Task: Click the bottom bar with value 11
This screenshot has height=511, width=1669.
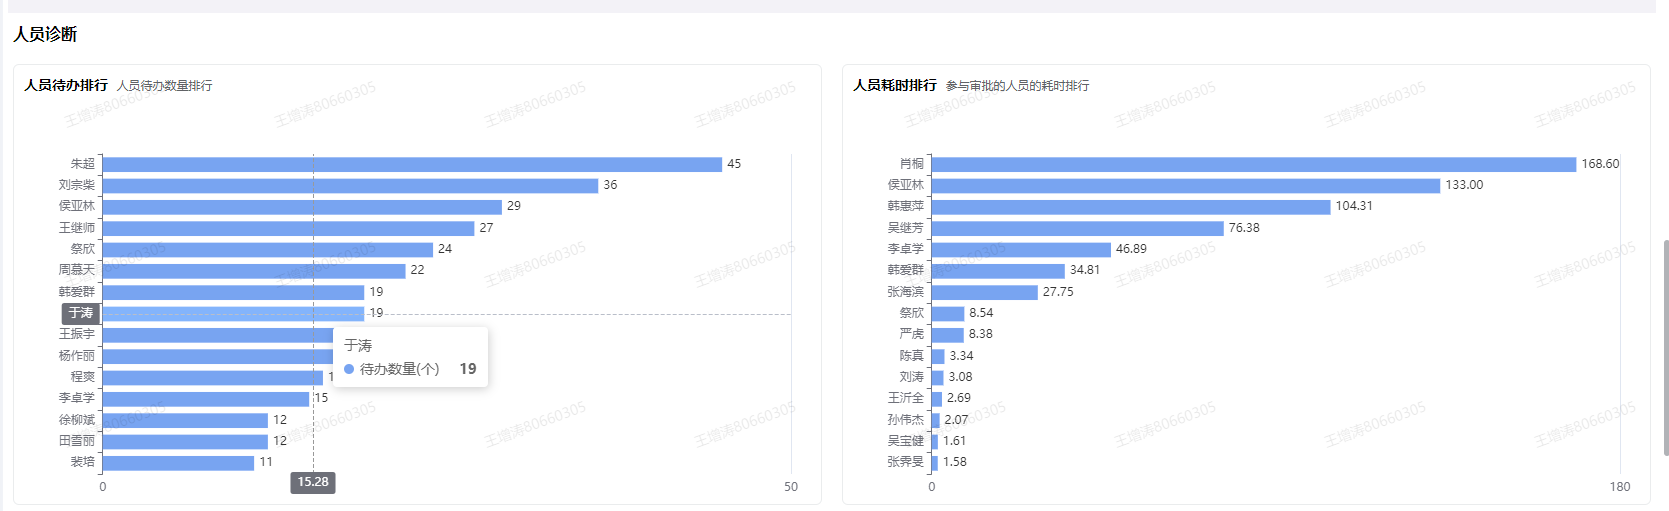Action: tap(178, 463)
